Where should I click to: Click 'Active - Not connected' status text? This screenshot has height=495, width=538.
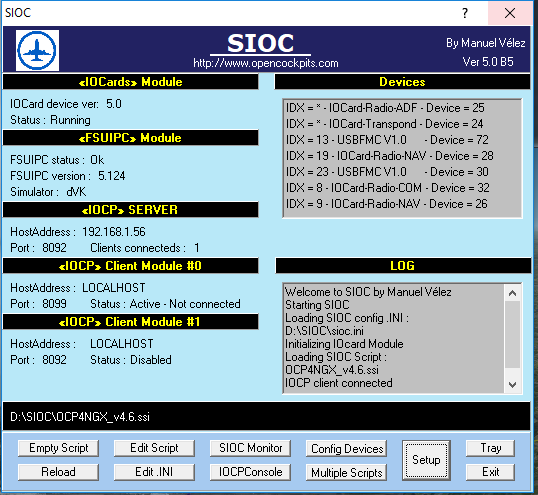[185, 304]
